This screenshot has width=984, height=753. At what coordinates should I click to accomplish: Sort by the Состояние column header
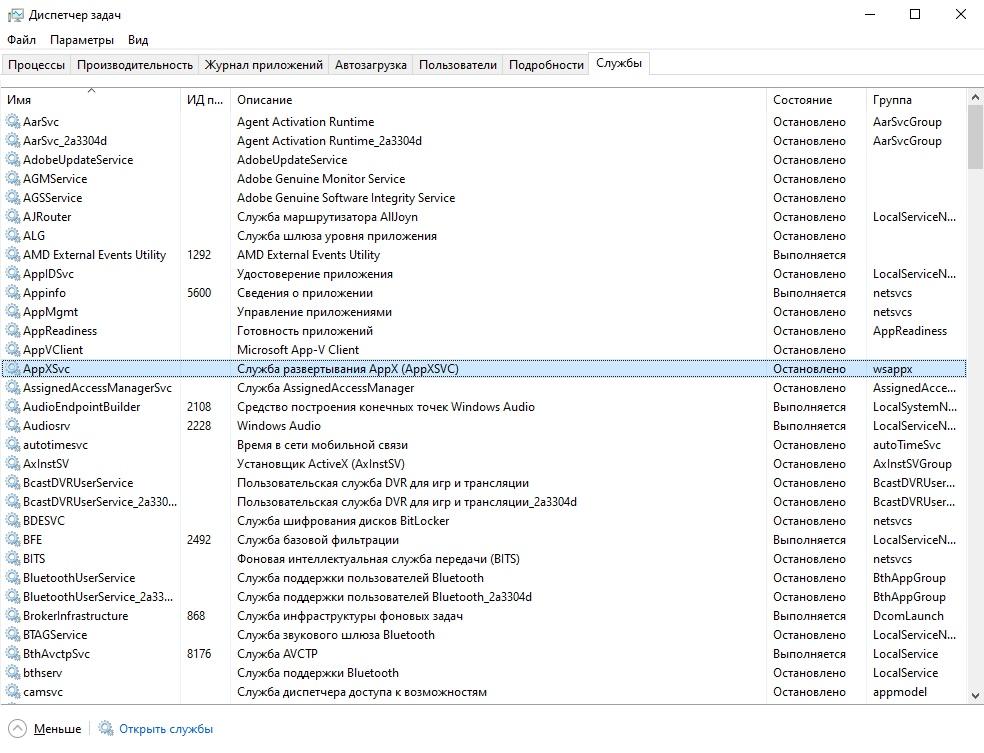pos(816,99)
